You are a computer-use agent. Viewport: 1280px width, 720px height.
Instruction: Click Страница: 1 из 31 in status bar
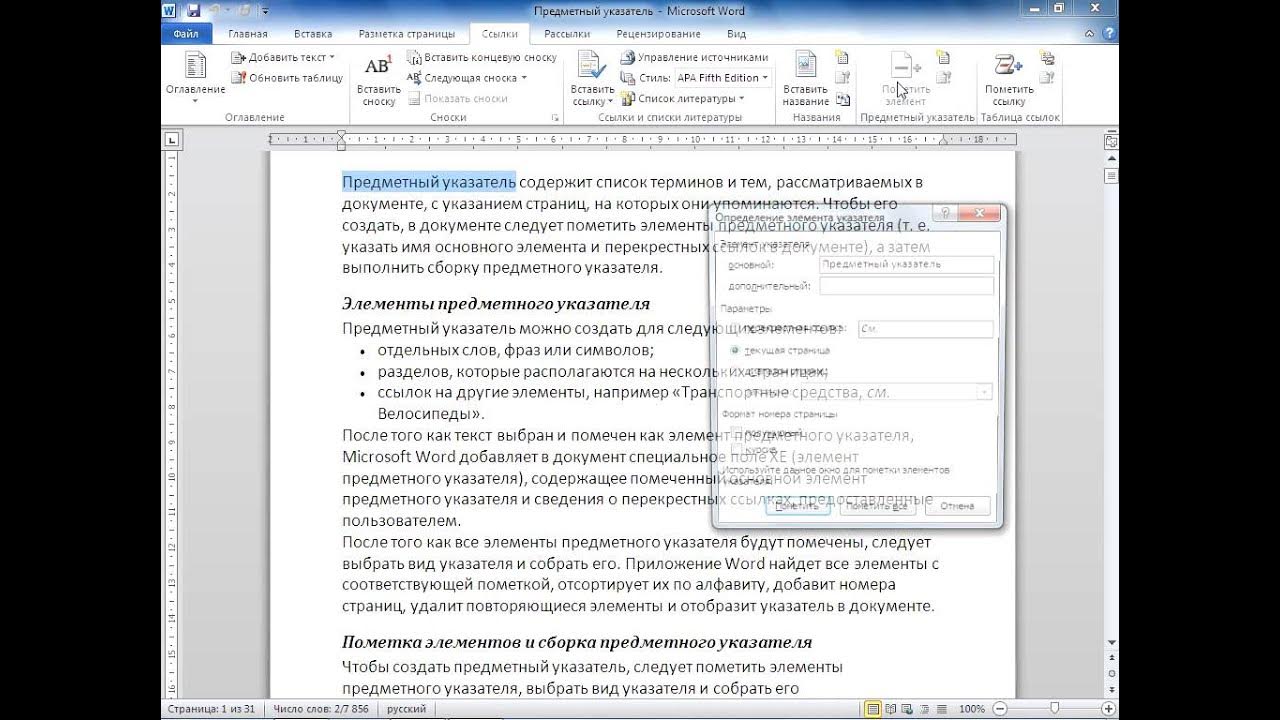point(211,709)
